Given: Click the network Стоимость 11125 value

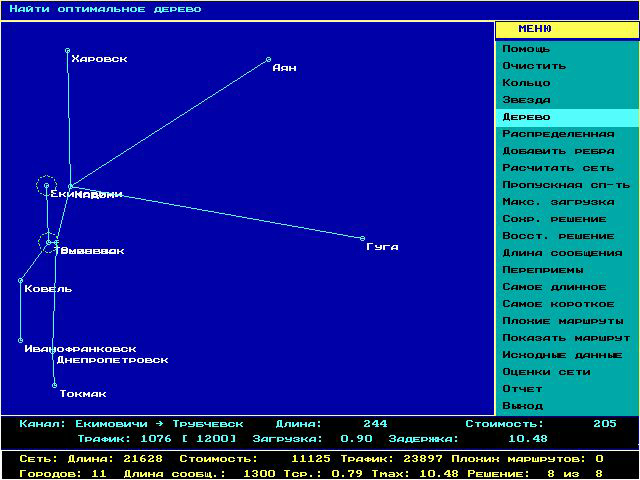Looking at the screenshot, I should (x=311, y=459).
